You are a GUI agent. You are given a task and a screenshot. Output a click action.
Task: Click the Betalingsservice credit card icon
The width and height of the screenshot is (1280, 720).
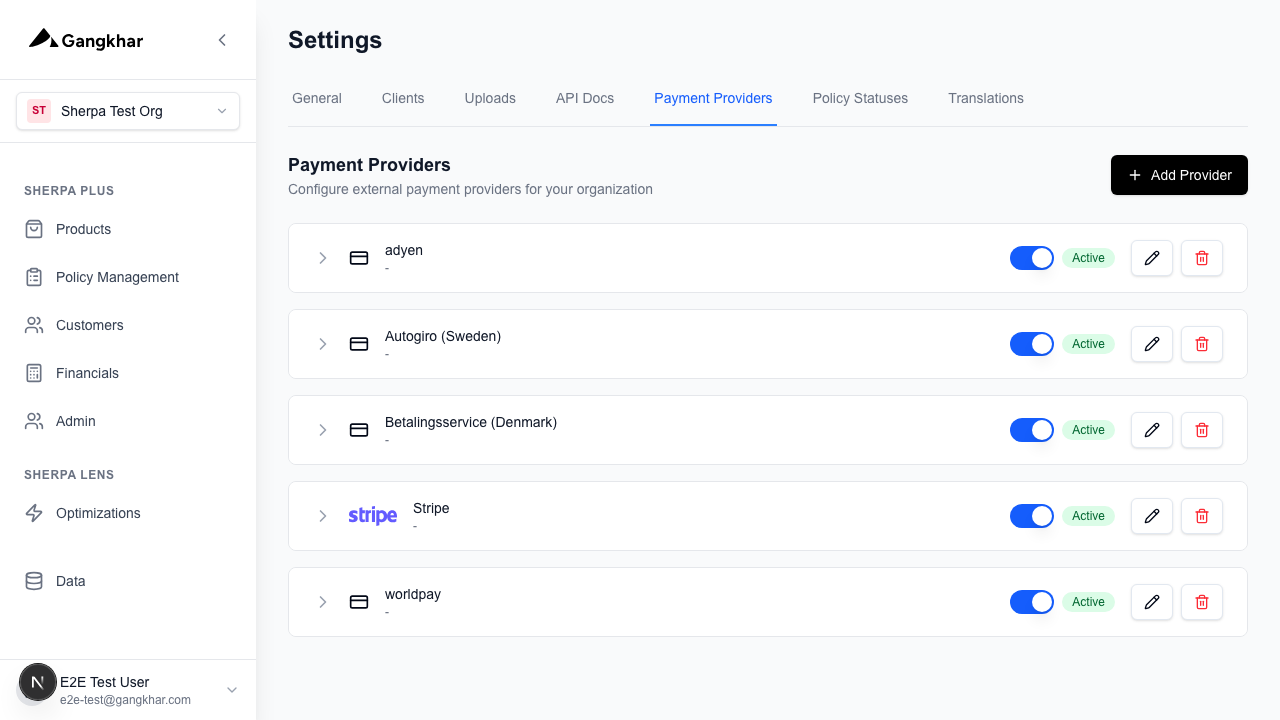coord(359,430)
